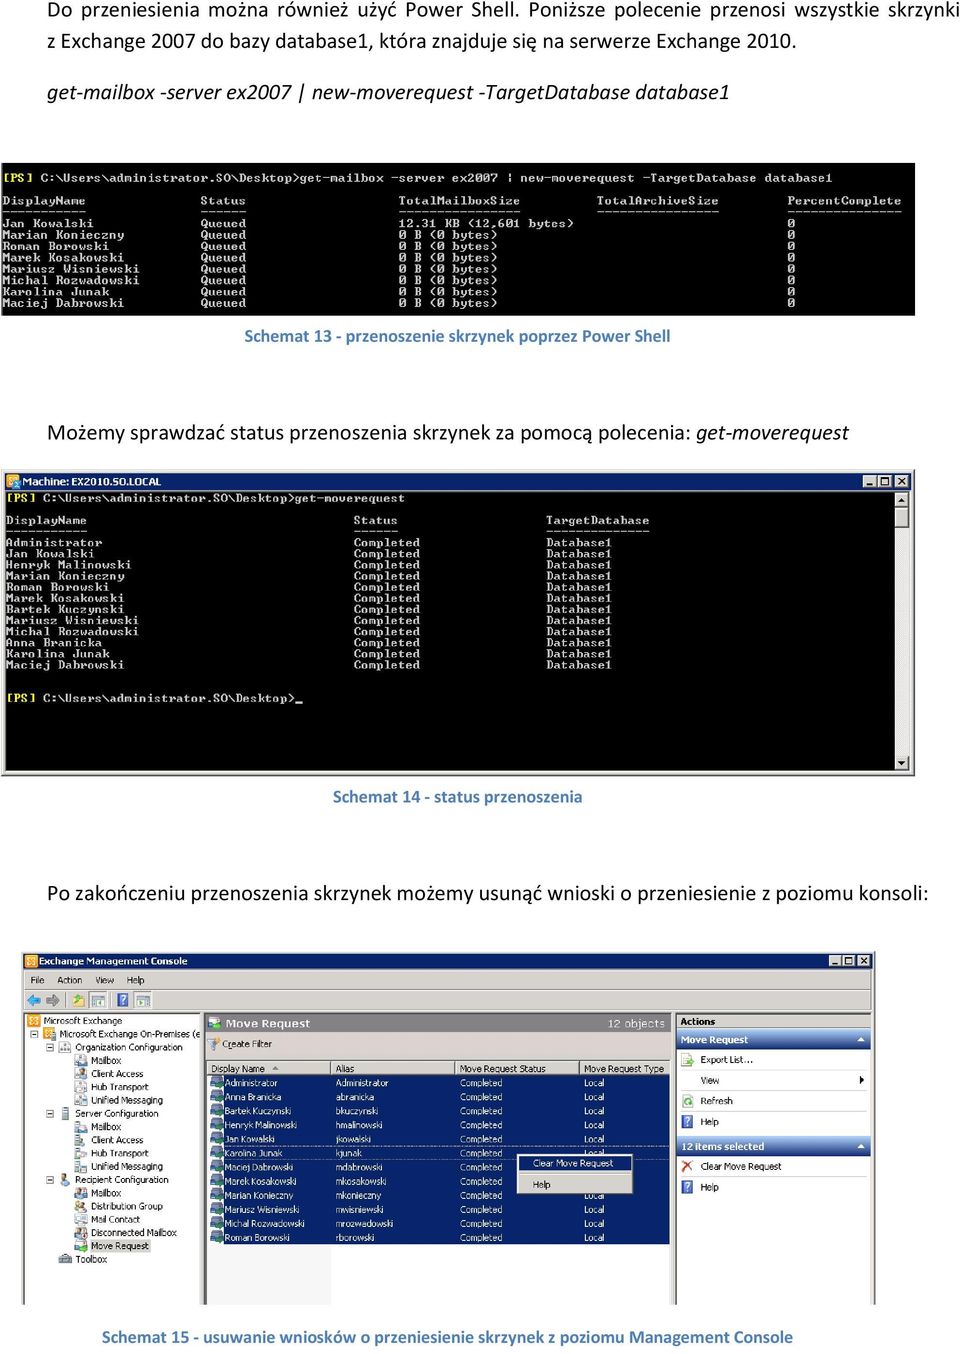
Task: Click Roman Borowski row icon in list
Action: (x=216, y=1238)
